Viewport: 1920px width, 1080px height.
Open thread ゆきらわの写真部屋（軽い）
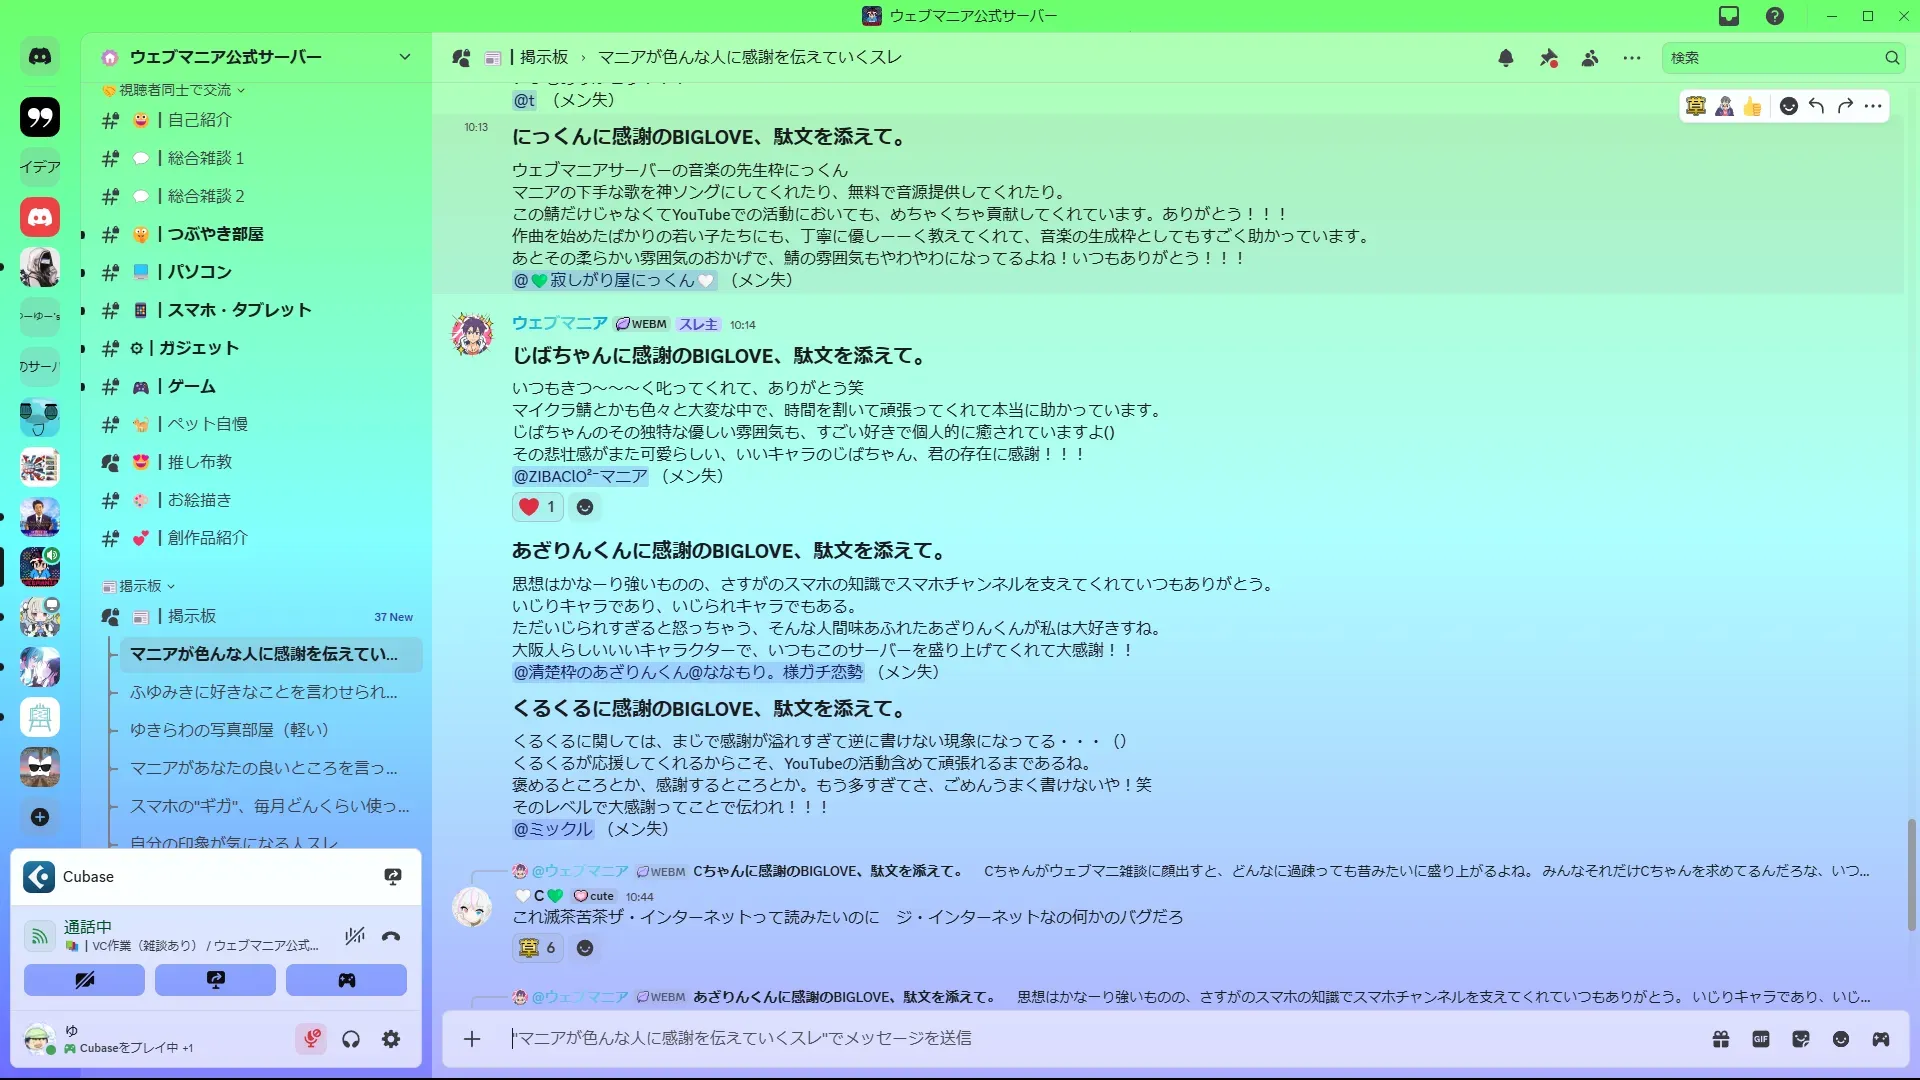point(229,730)
